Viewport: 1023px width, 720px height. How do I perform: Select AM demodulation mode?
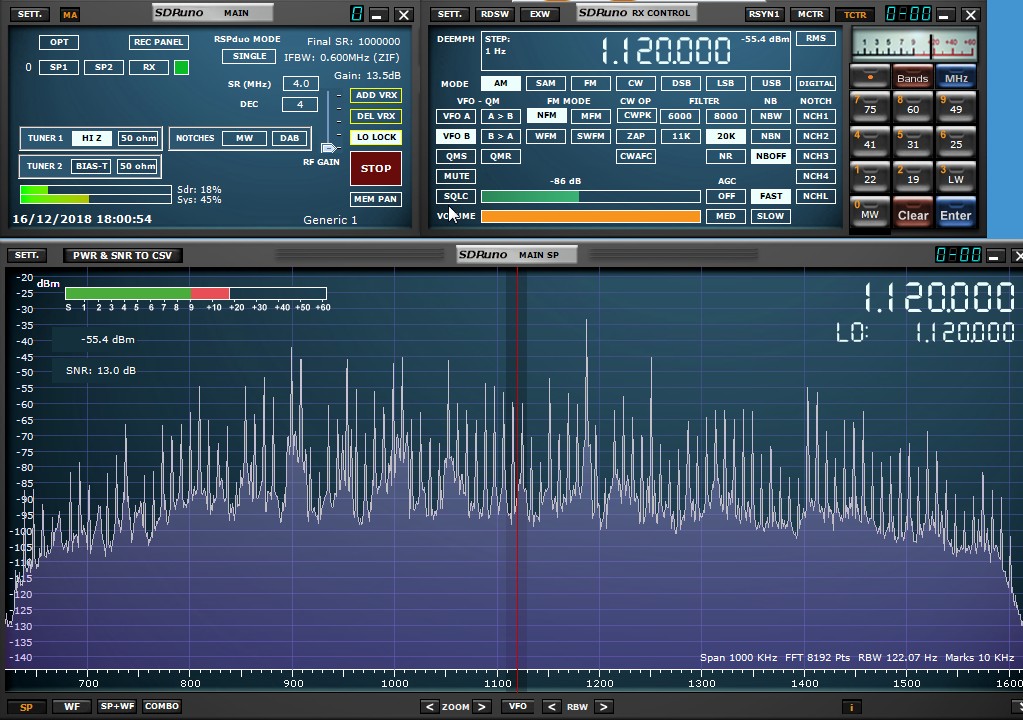tap(500, 83)
